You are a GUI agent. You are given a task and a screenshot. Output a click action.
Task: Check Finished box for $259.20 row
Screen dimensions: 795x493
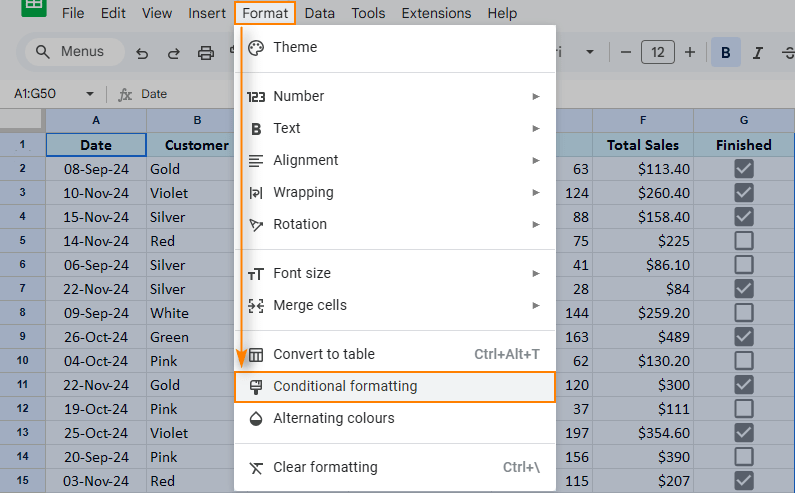744,312
